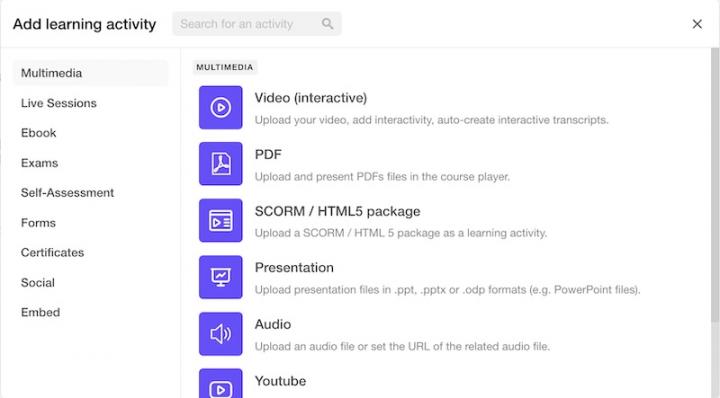Select the PDF document icon
720x398 pixels.
click(220, 164)
